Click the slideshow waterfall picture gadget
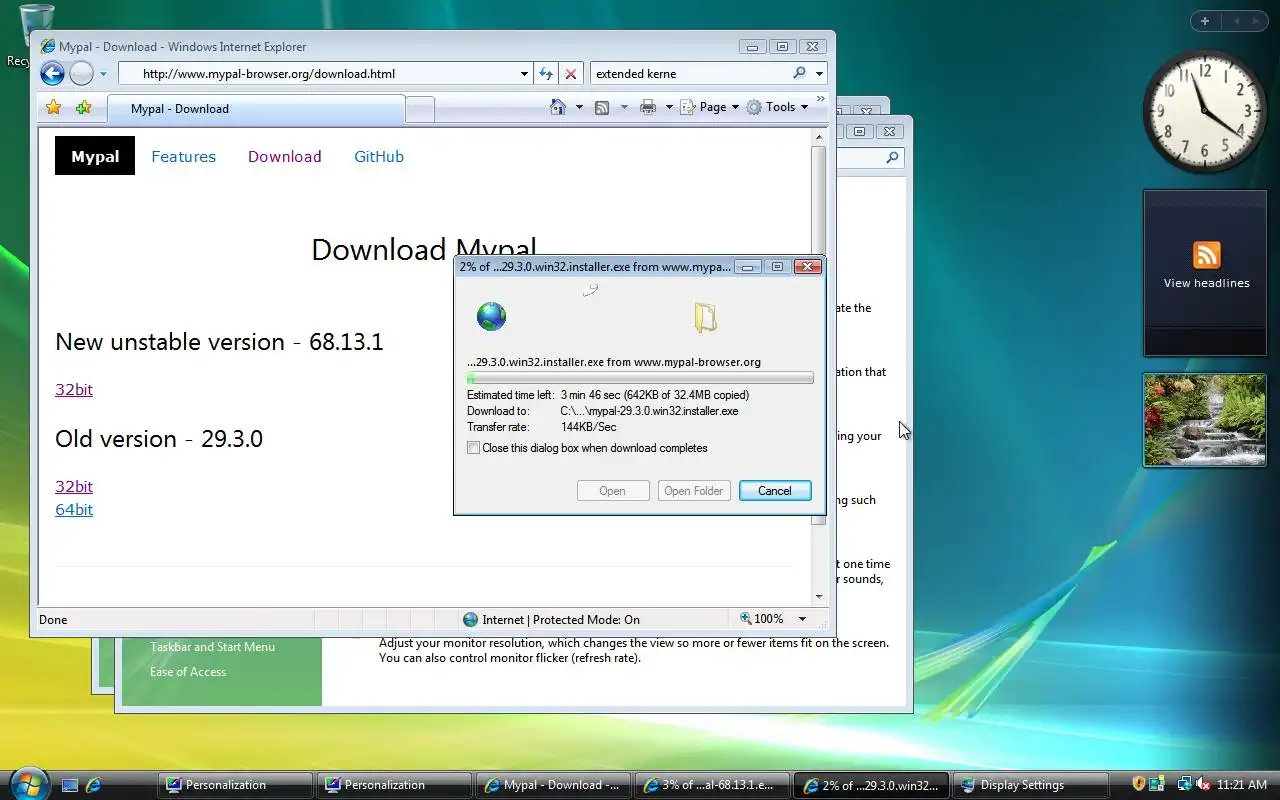This screenshot has height=800, width=1280. [1205, 420]
